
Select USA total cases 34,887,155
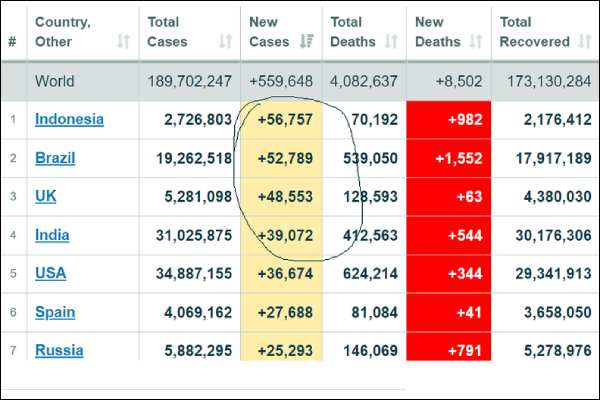(194, 274)
